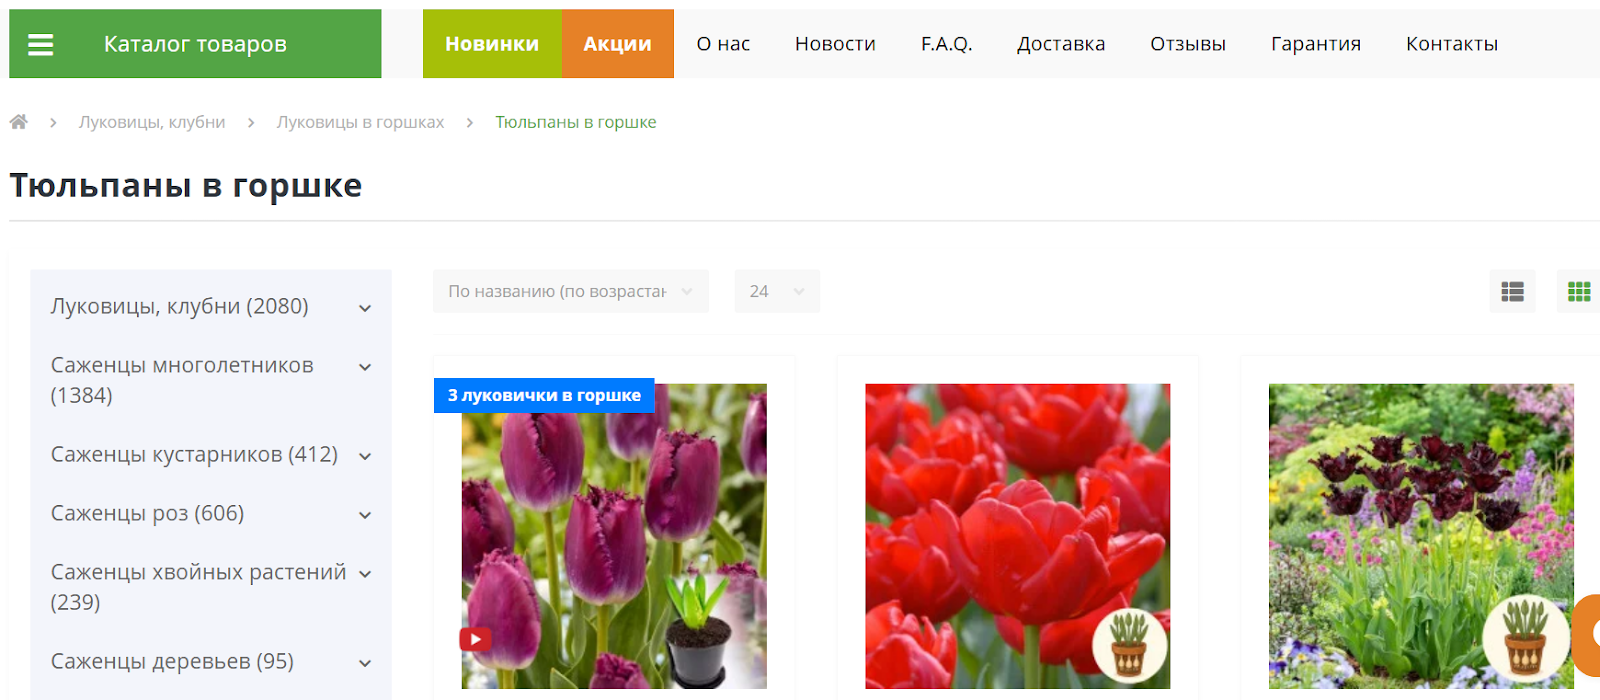Viewport: 1600px width, 700px height.
Task: Open the hamburger menu icon in the catalog button
Action: pyautogui.click(x=40, y=44)
